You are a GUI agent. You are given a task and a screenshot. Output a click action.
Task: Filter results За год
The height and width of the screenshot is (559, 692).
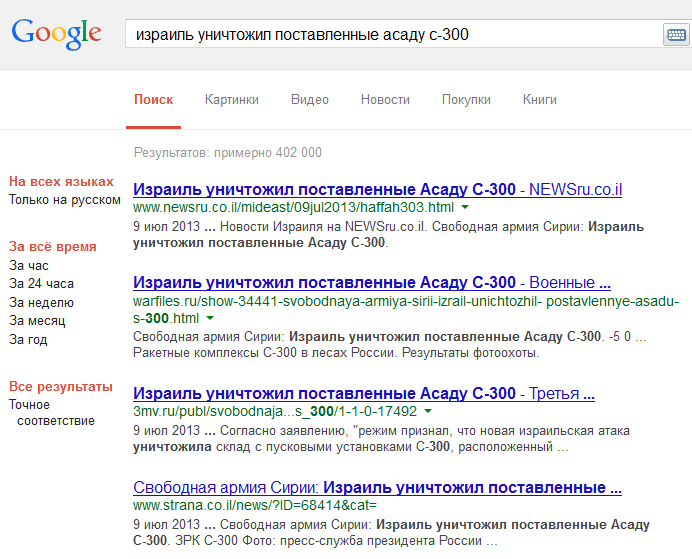click(28, 340)
